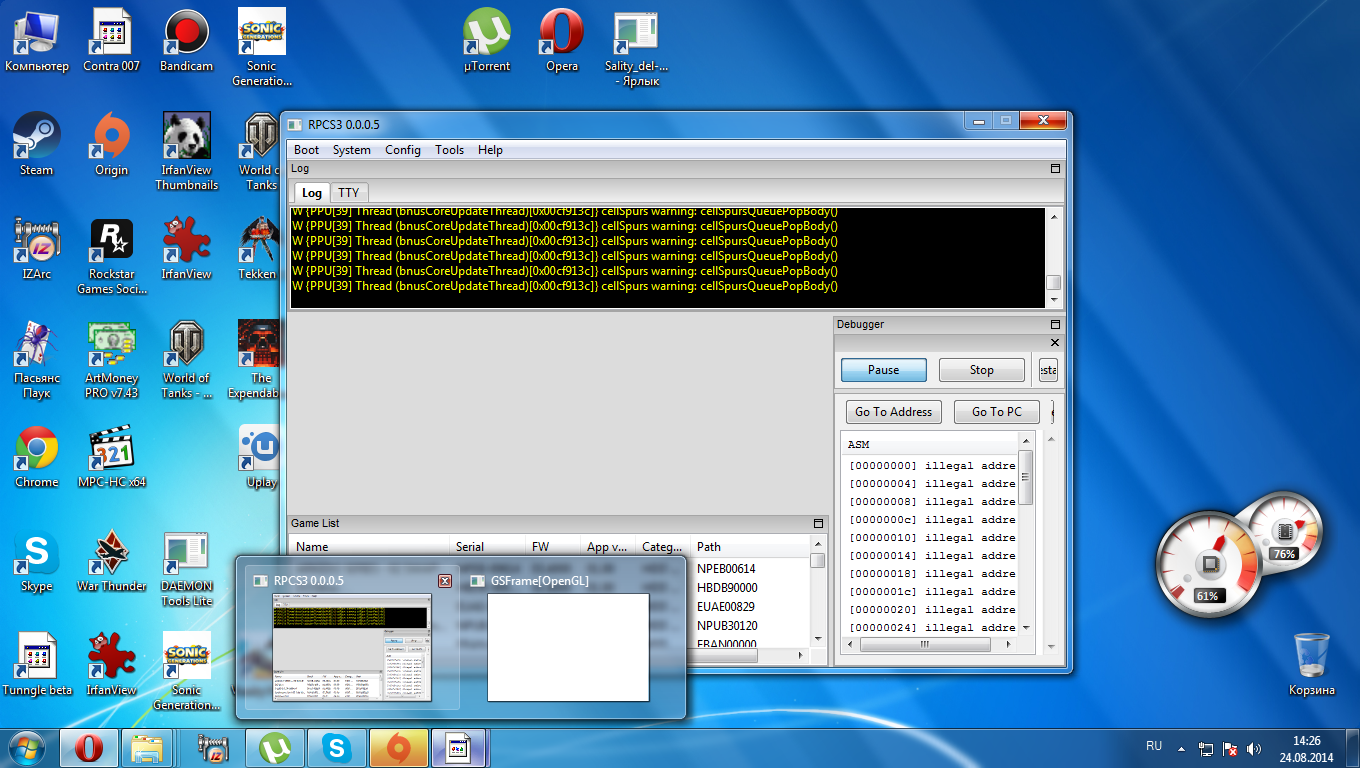
Task: Launch Contra 007 desktop shortcut
Action: pos(112,40)
